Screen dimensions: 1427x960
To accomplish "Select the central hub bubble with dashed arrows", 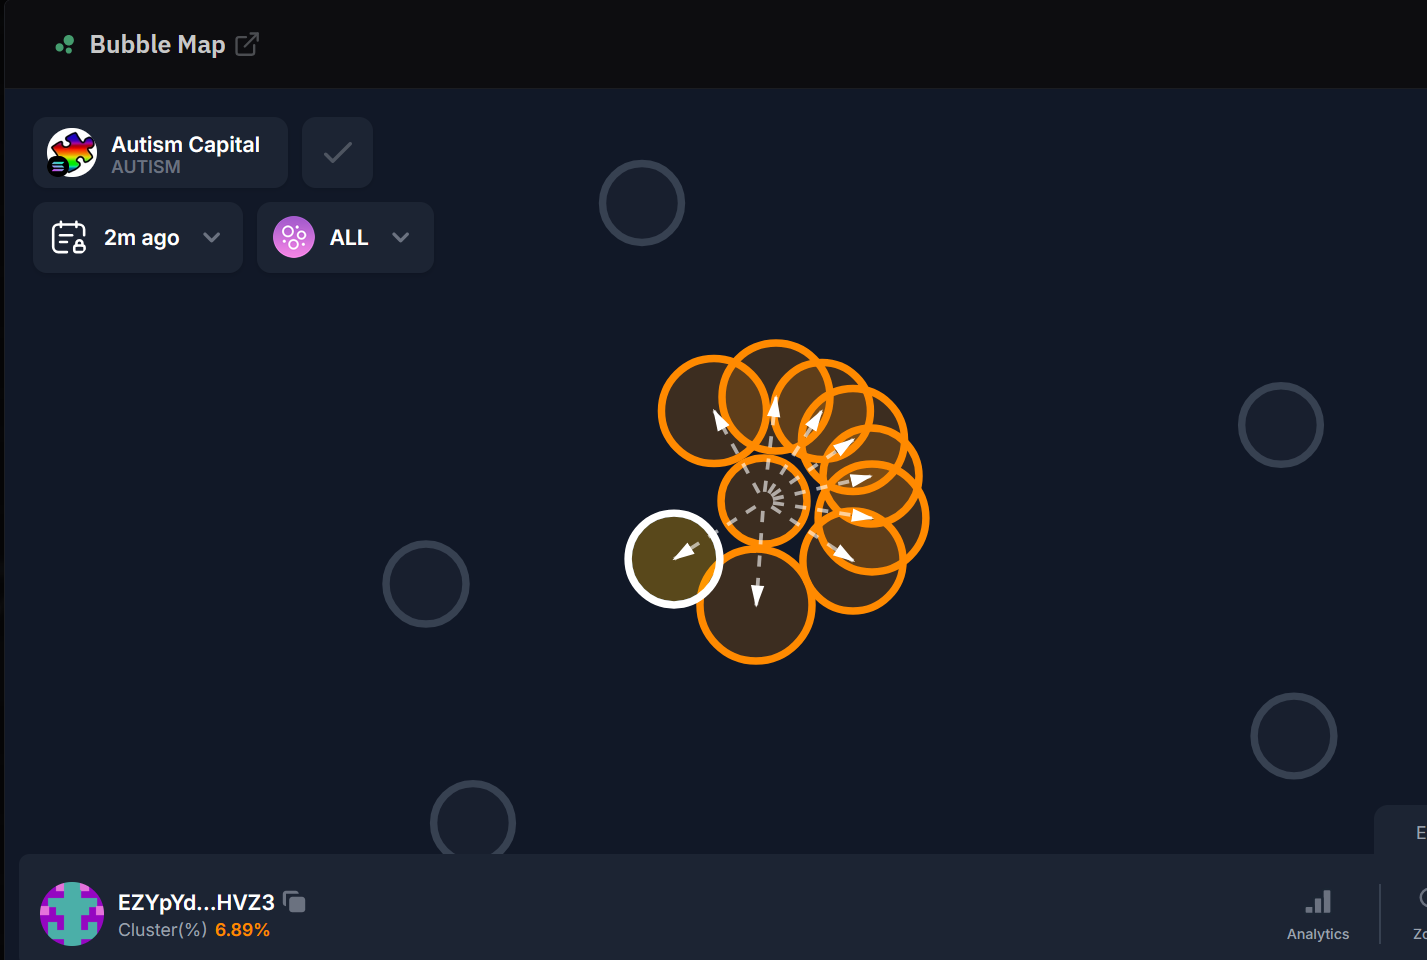I will 765,500.
